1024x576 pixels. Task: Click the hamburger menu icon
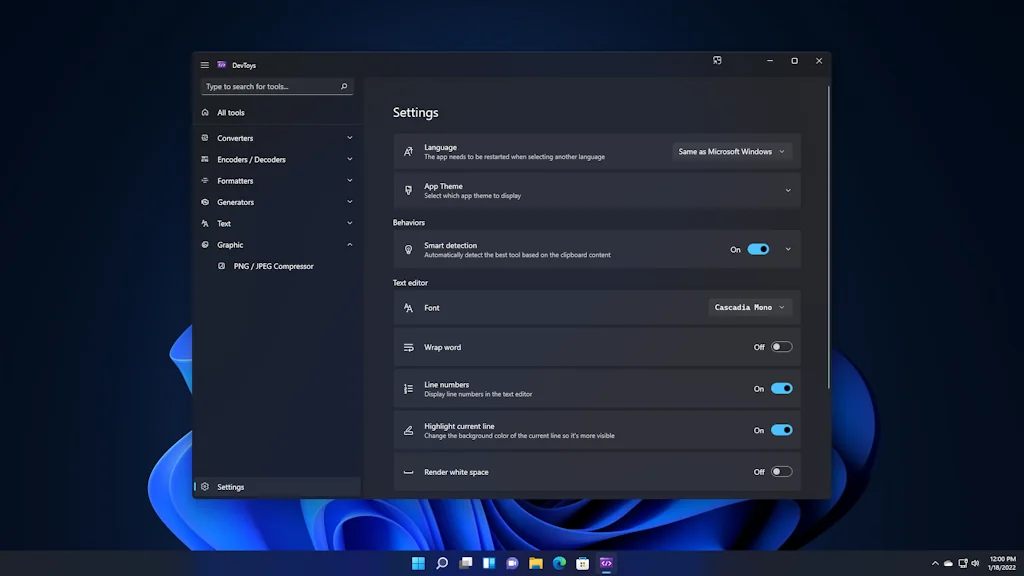click(x=205, y=65)
